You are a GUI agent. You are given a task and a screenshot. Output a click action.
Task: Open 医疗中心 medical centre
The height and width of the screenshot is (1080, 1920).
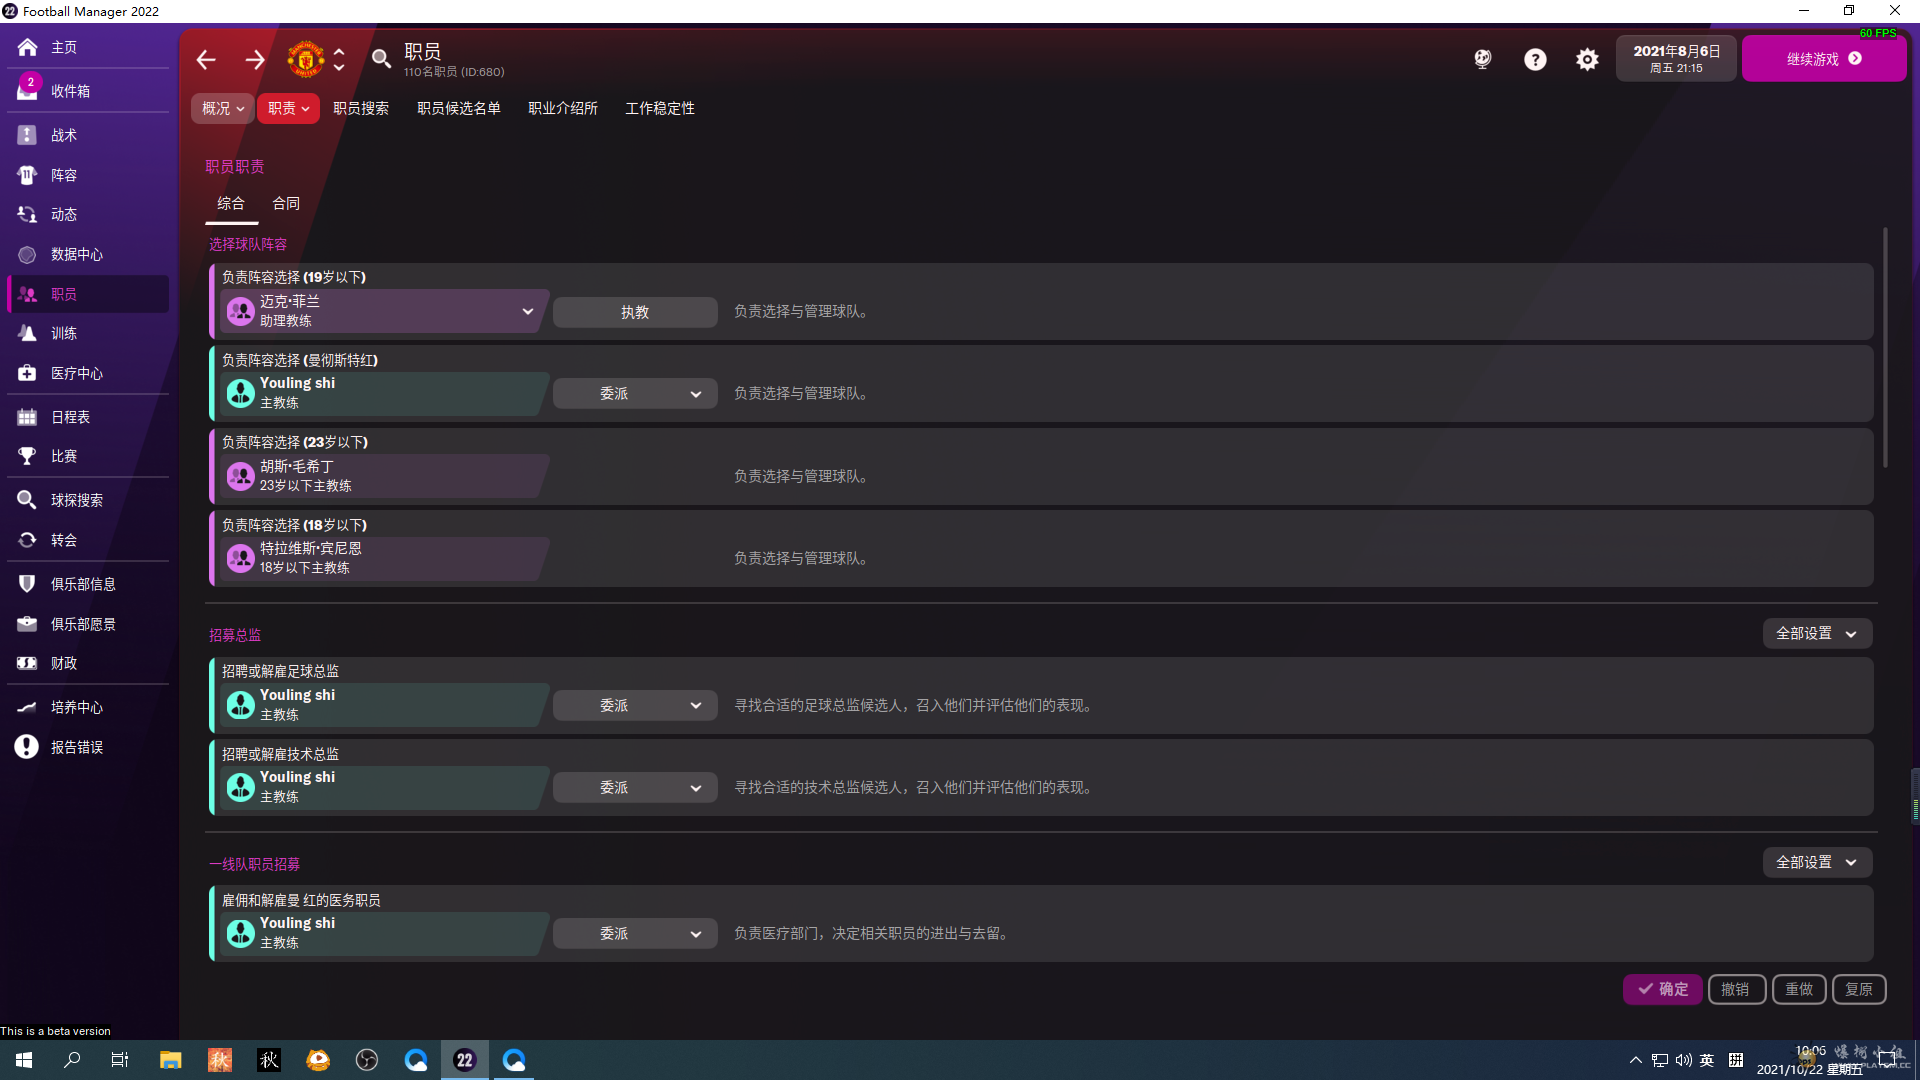coord(88,373)
